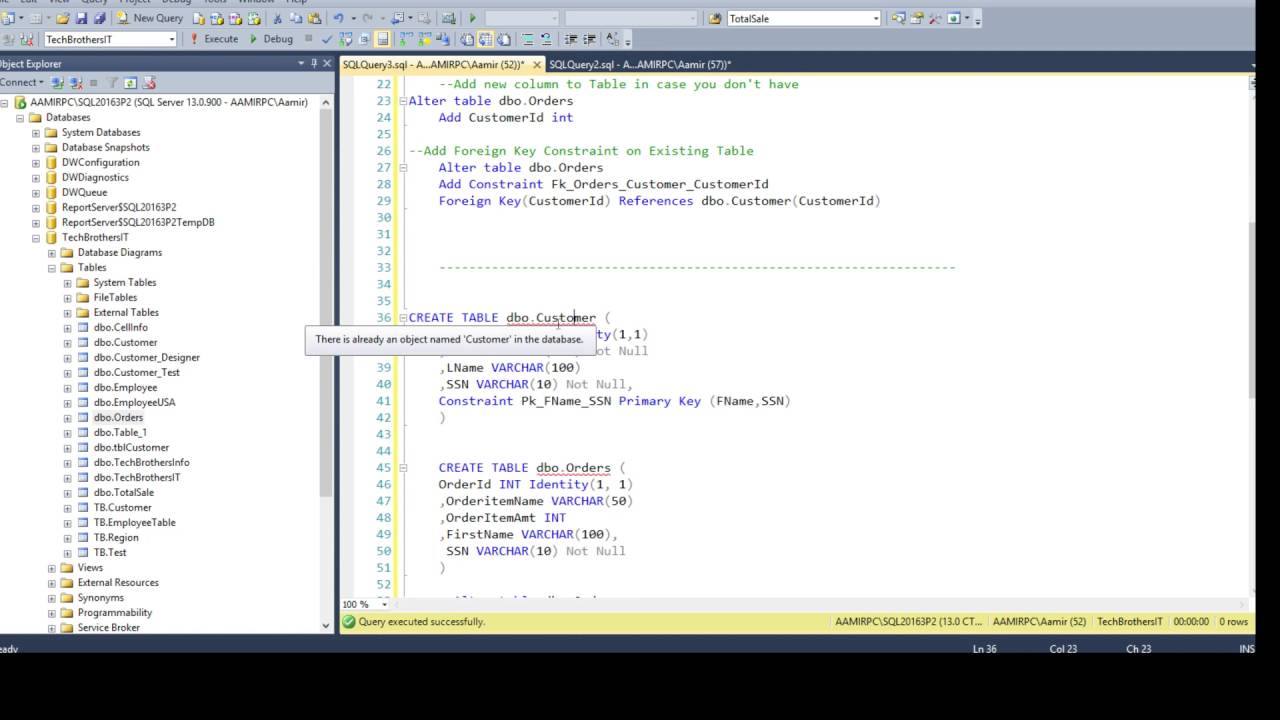
Task: Open the document tab list arrow
Action: click(1252, 64)
